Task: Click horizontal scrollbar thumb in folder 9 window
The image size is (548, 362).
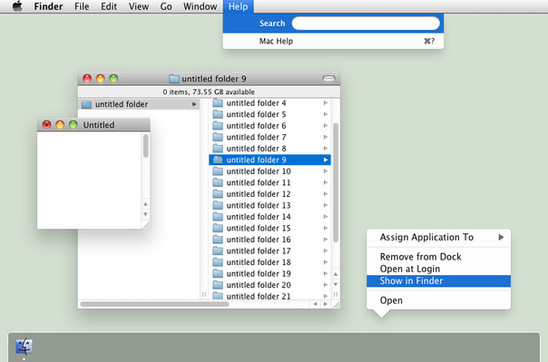Action: pyautogui.click(x=154, y=304)
